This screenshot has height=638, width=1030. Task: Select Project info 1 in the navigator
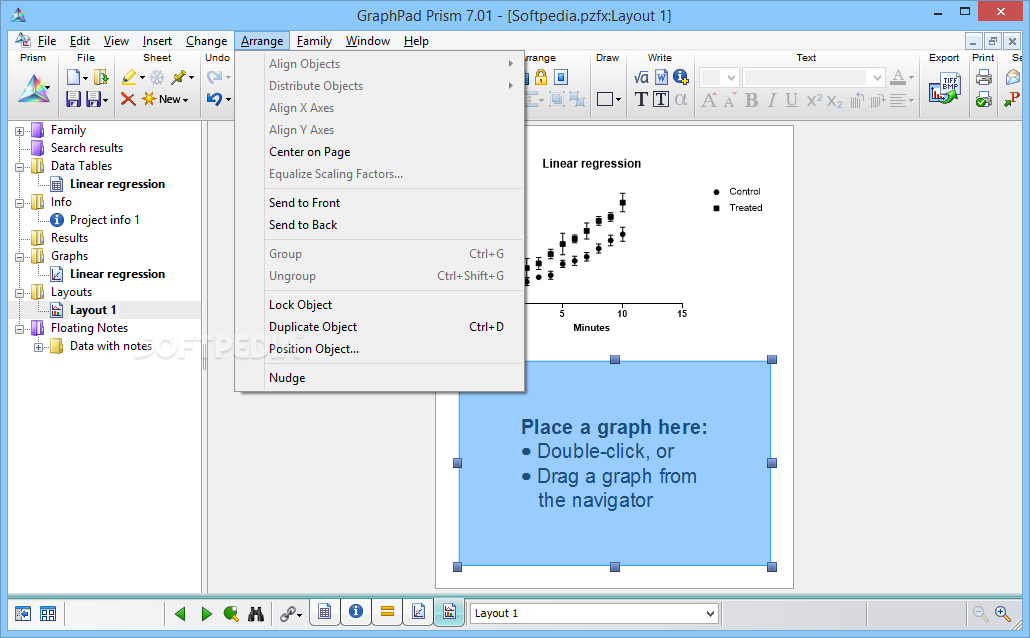(104, 219)
